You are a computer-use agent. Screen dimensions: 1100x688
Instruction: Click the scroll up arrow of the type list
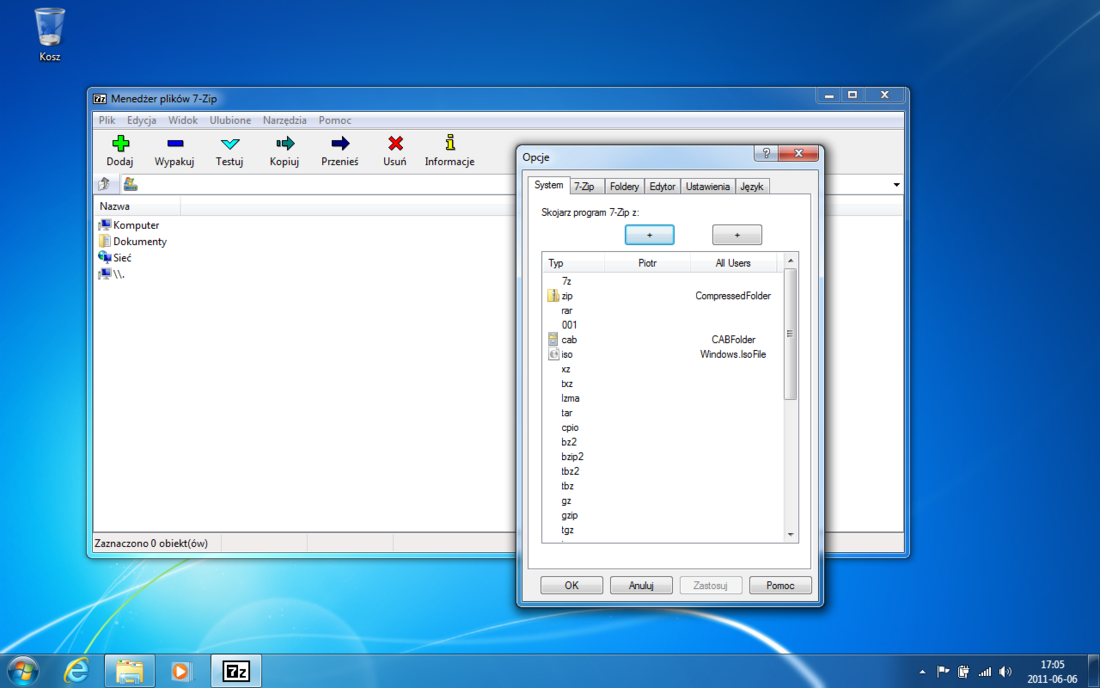791,261
